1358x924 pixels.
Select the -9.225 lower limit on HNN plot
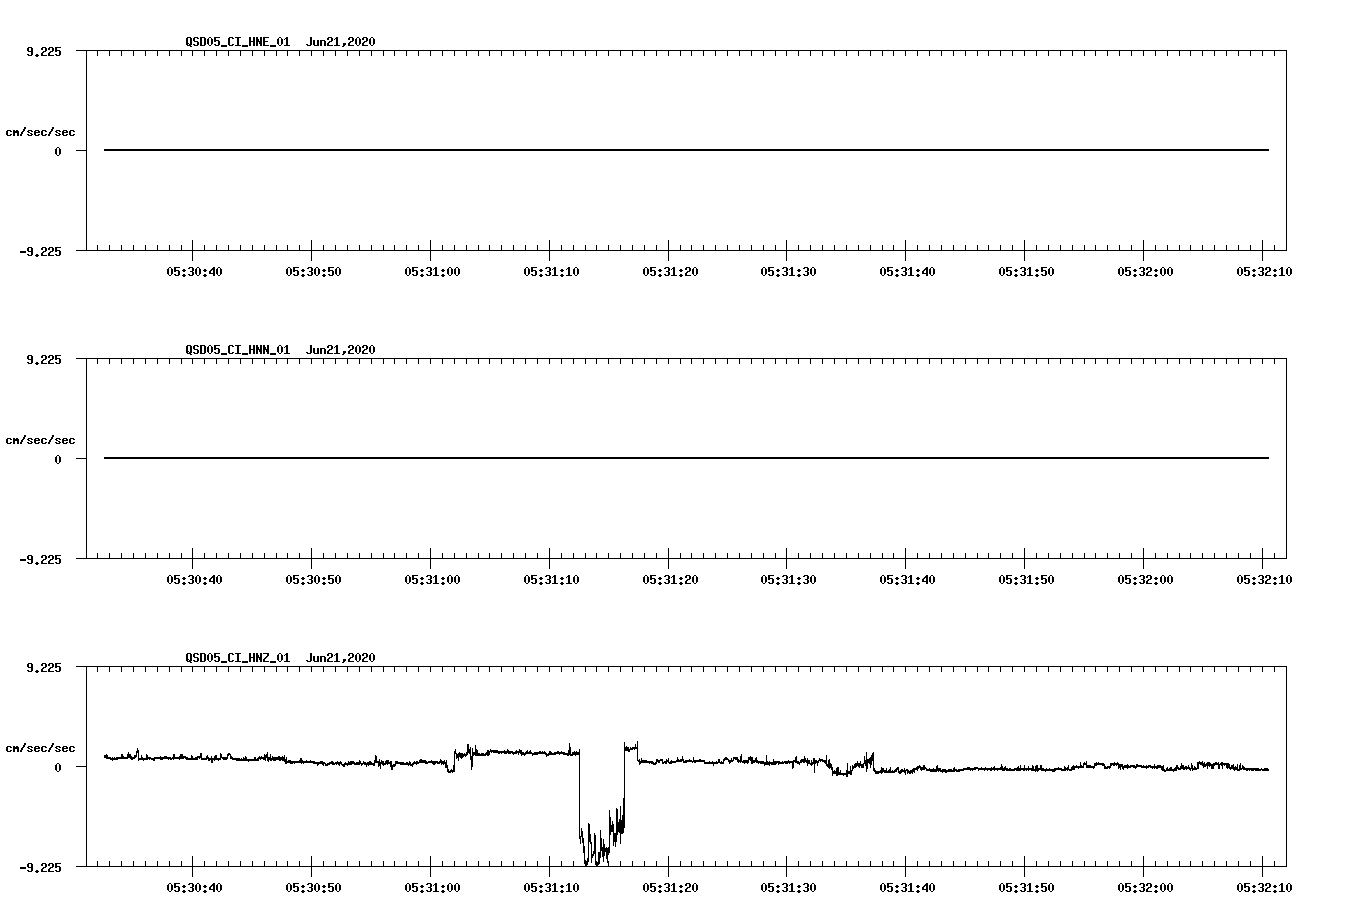click(41, 560)
